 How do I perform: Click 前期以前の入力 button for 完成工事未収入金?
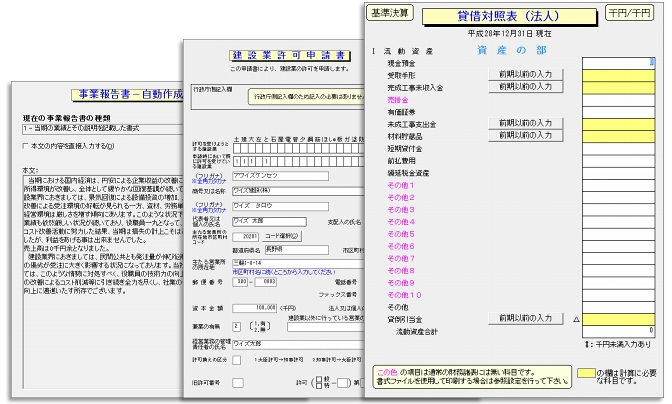525,87
